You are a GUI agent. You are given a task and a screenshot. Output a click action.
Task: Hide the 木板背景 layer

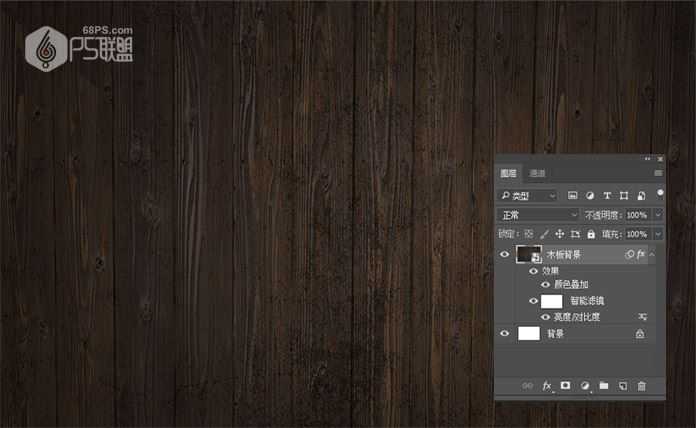pos(505,255)
